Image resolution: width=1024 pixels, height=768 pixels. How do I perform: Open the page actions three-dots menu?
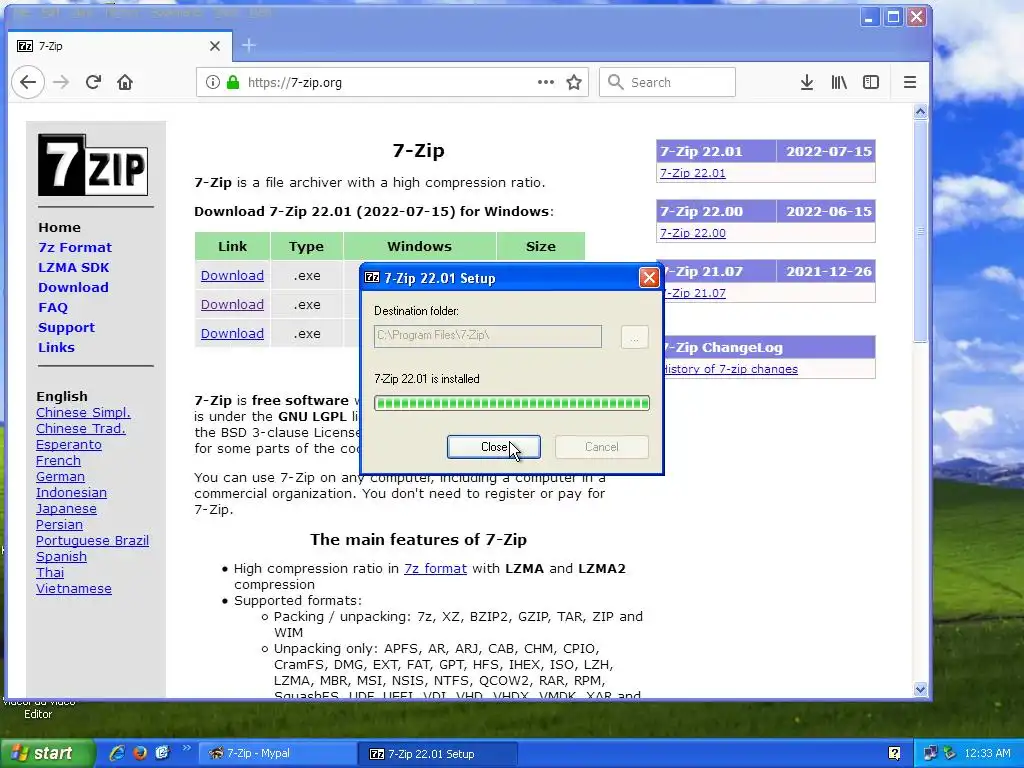pyautogui.click(x=546, y=82)
